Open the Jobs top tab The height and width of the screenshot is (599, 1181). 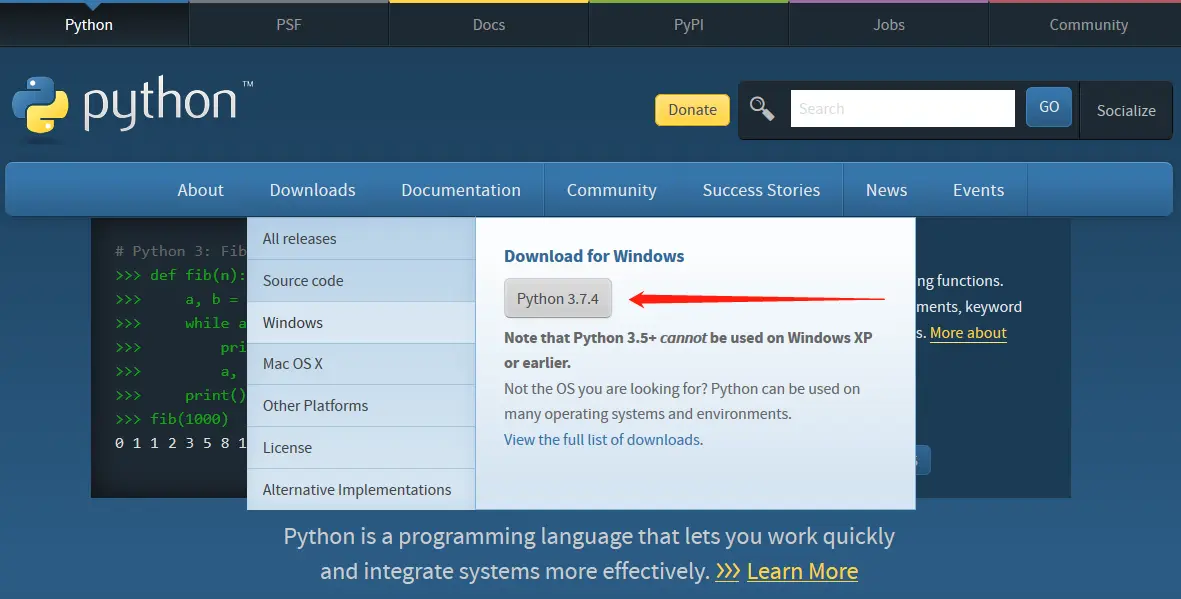point(889,25)
